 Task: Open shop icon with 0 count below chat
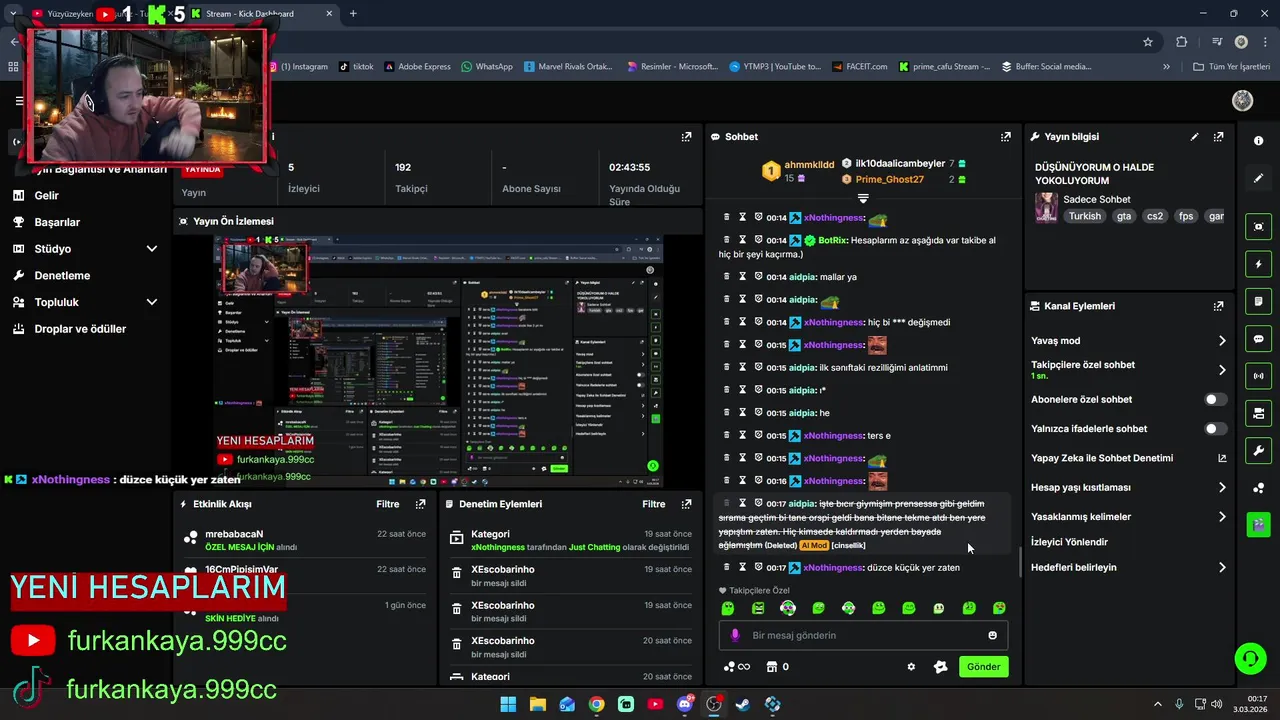click(777, 667)
